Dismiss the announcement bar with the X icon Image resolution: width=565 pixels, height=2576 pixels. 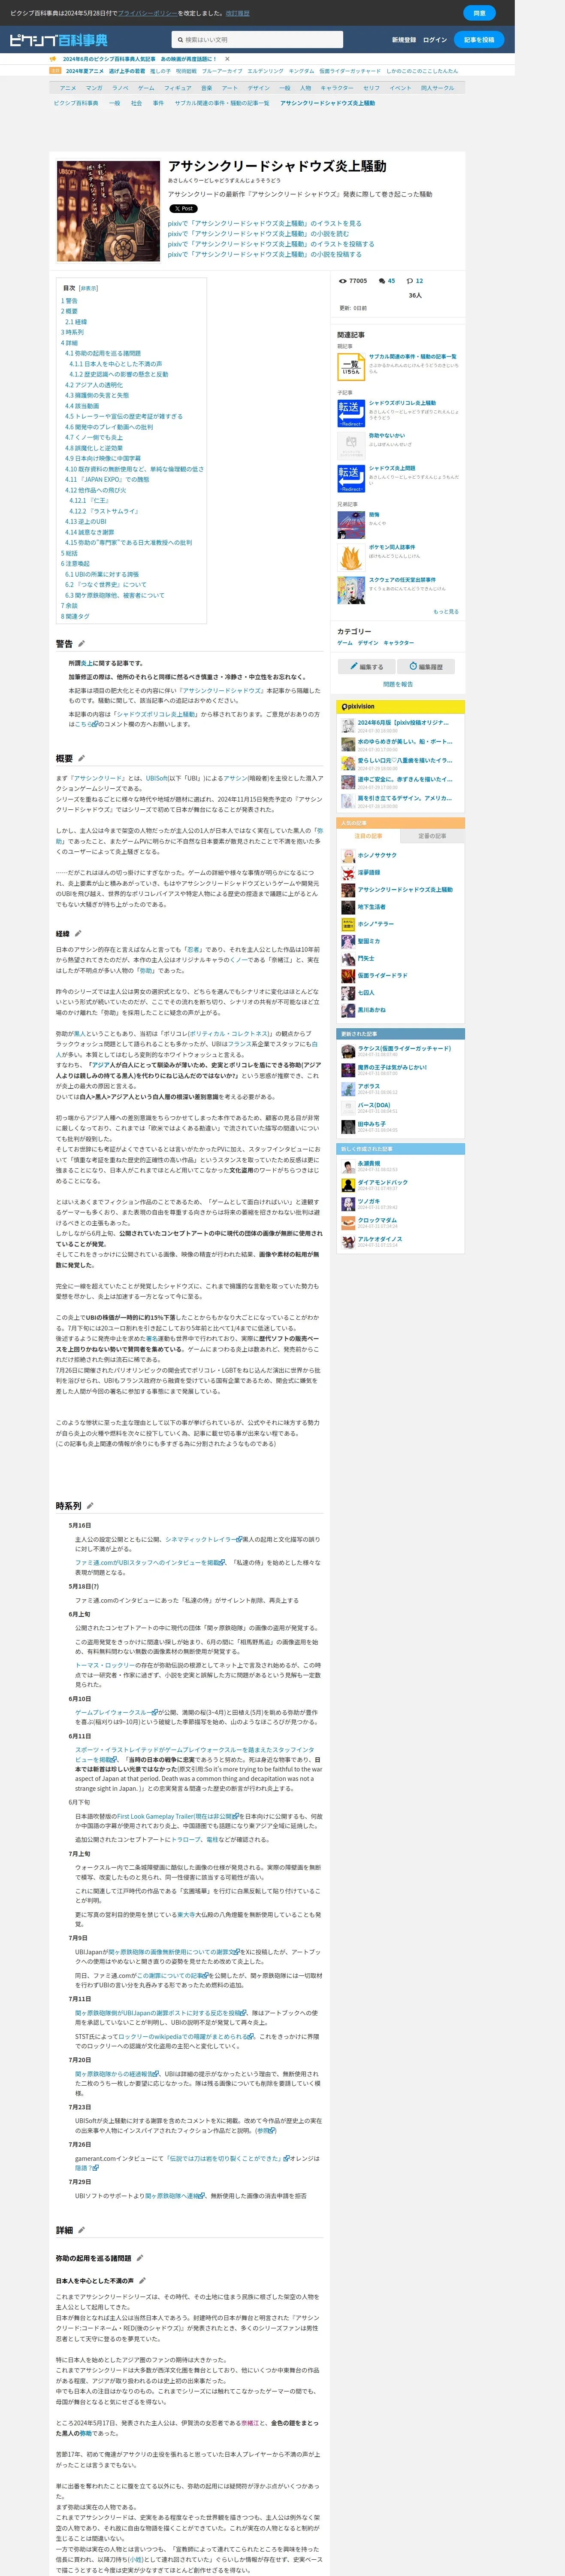227,59
